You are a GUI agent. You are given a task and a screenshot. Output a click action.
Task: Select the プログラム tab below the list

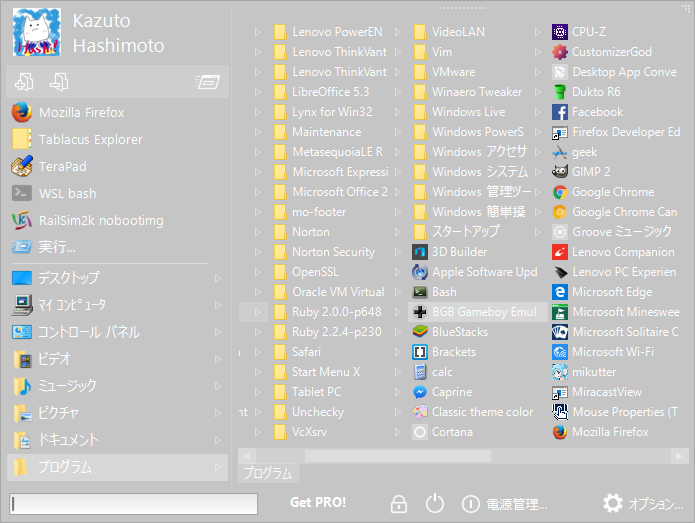[x=268, y=473]
